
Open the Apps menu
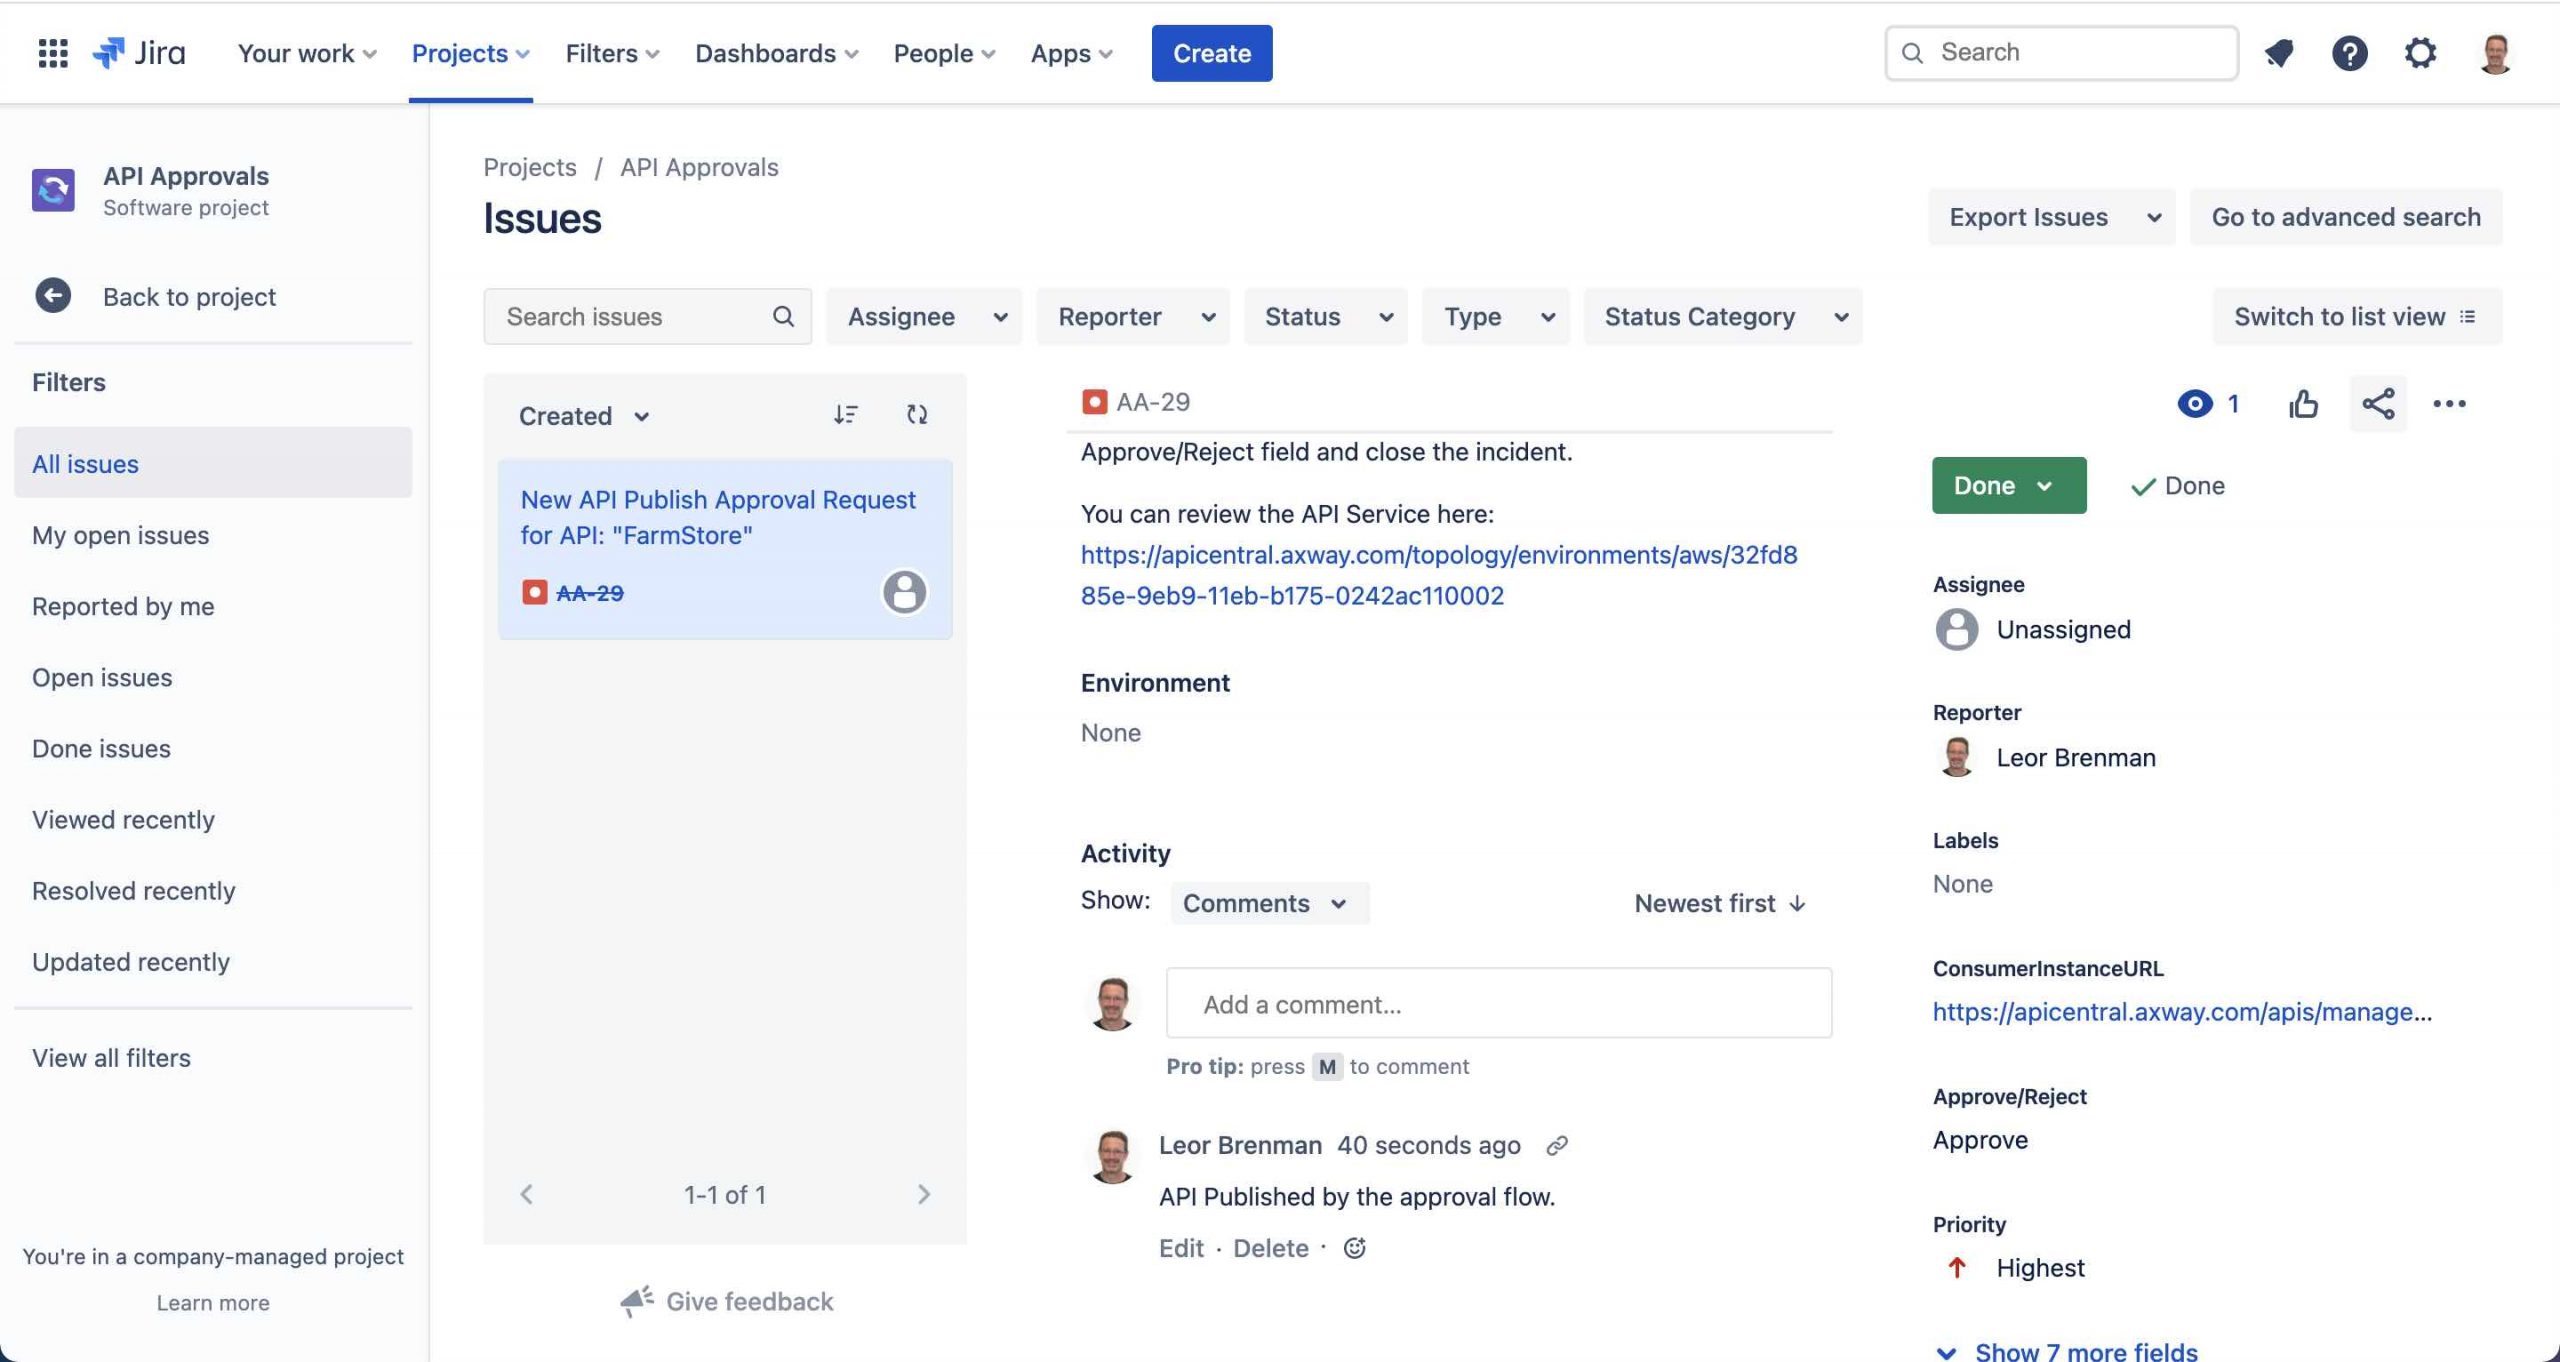(x=1071, y=53)
